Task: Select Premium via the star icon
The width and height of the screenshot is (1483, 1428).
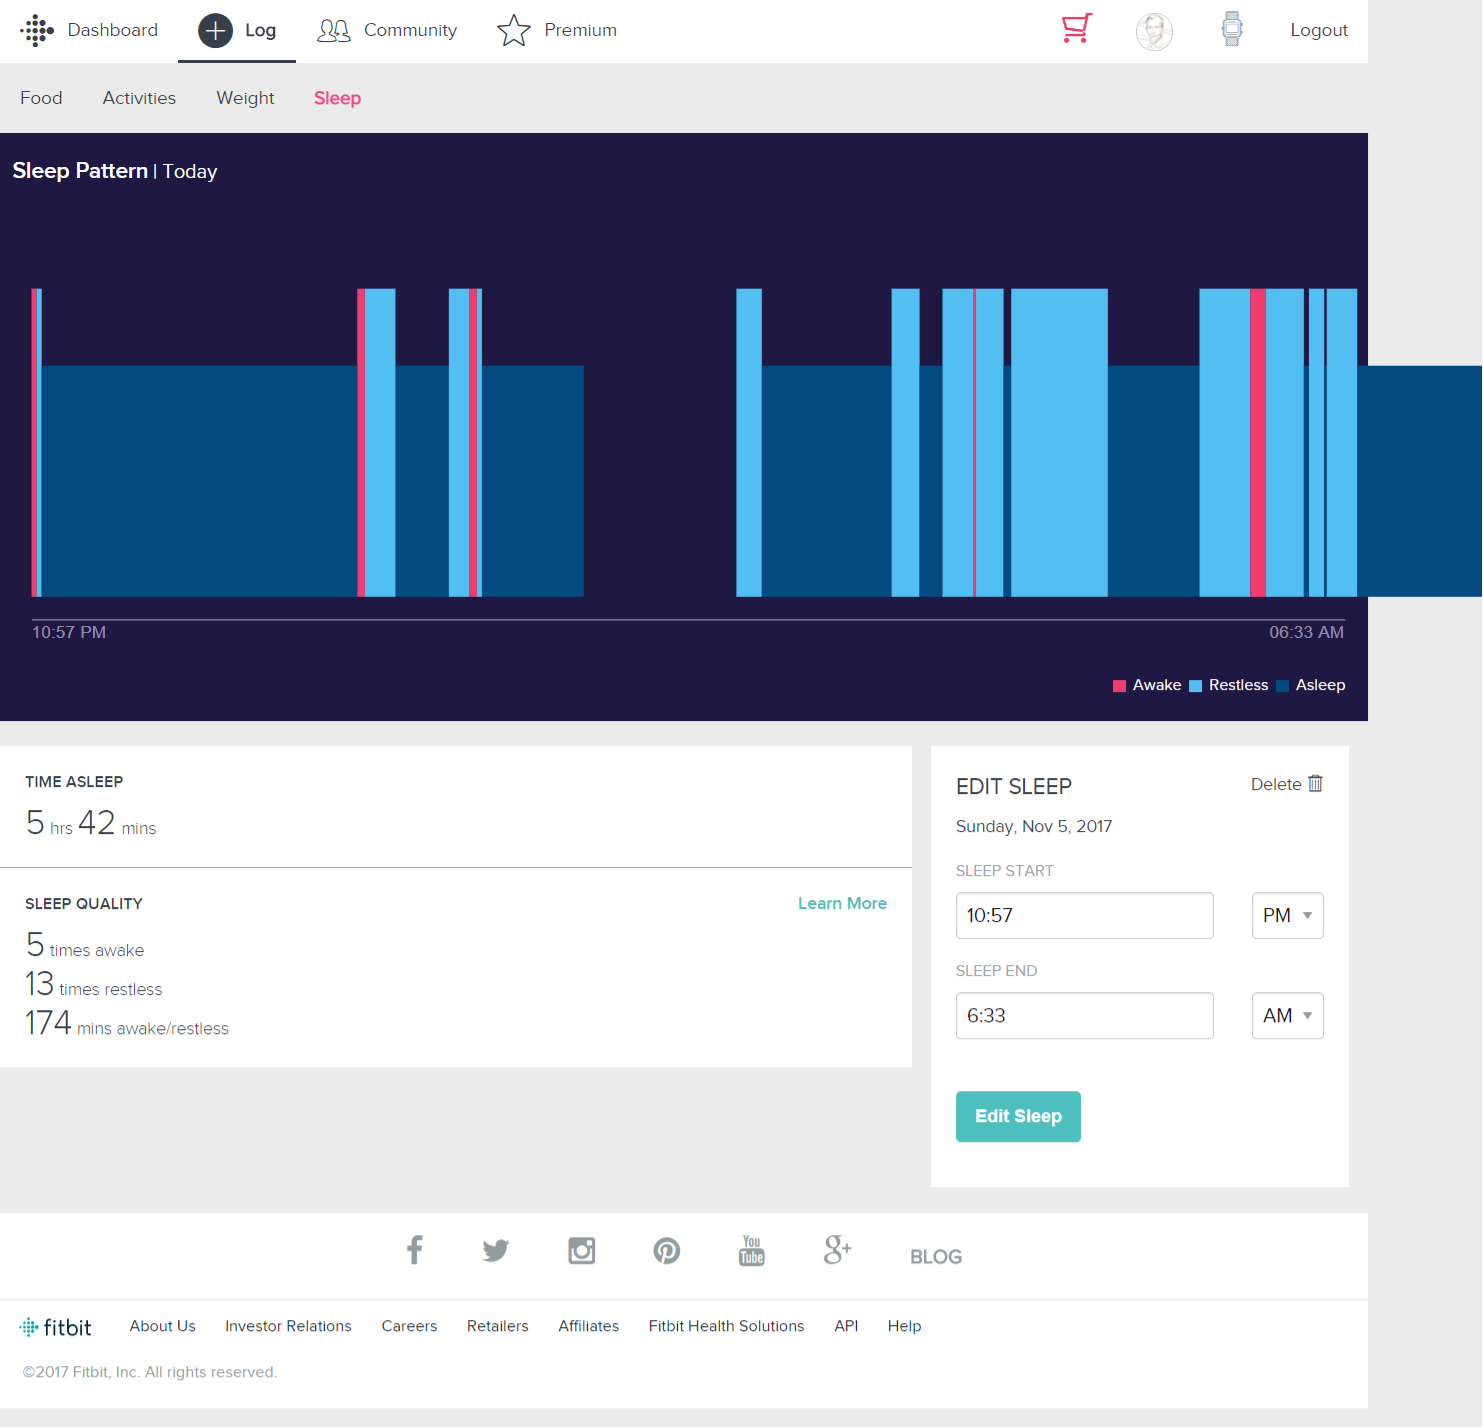Action: pyautogui.click(x=514, y=30)
